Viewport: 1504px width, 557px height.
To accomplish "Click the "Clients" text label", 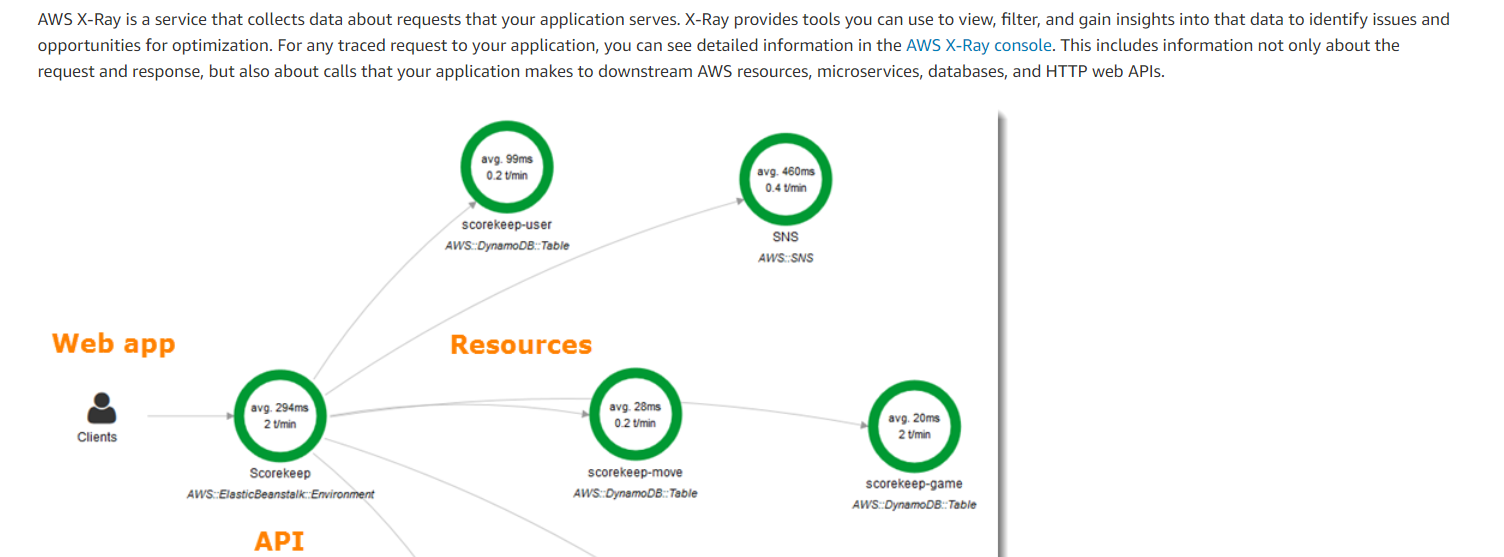I will 97,437.
